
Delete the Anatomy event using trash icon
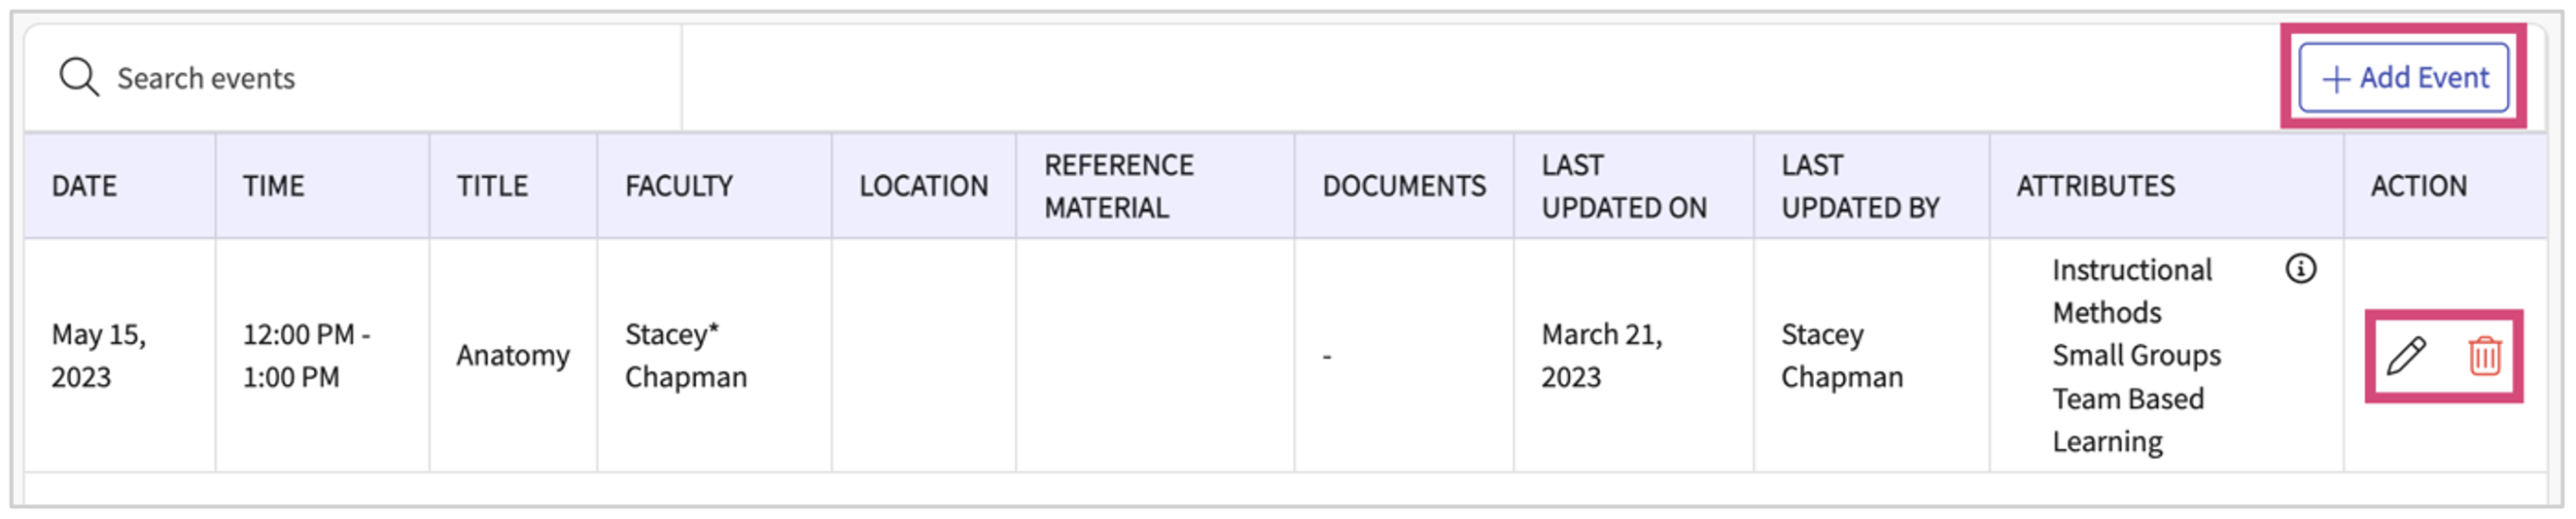coord(2485,356)
